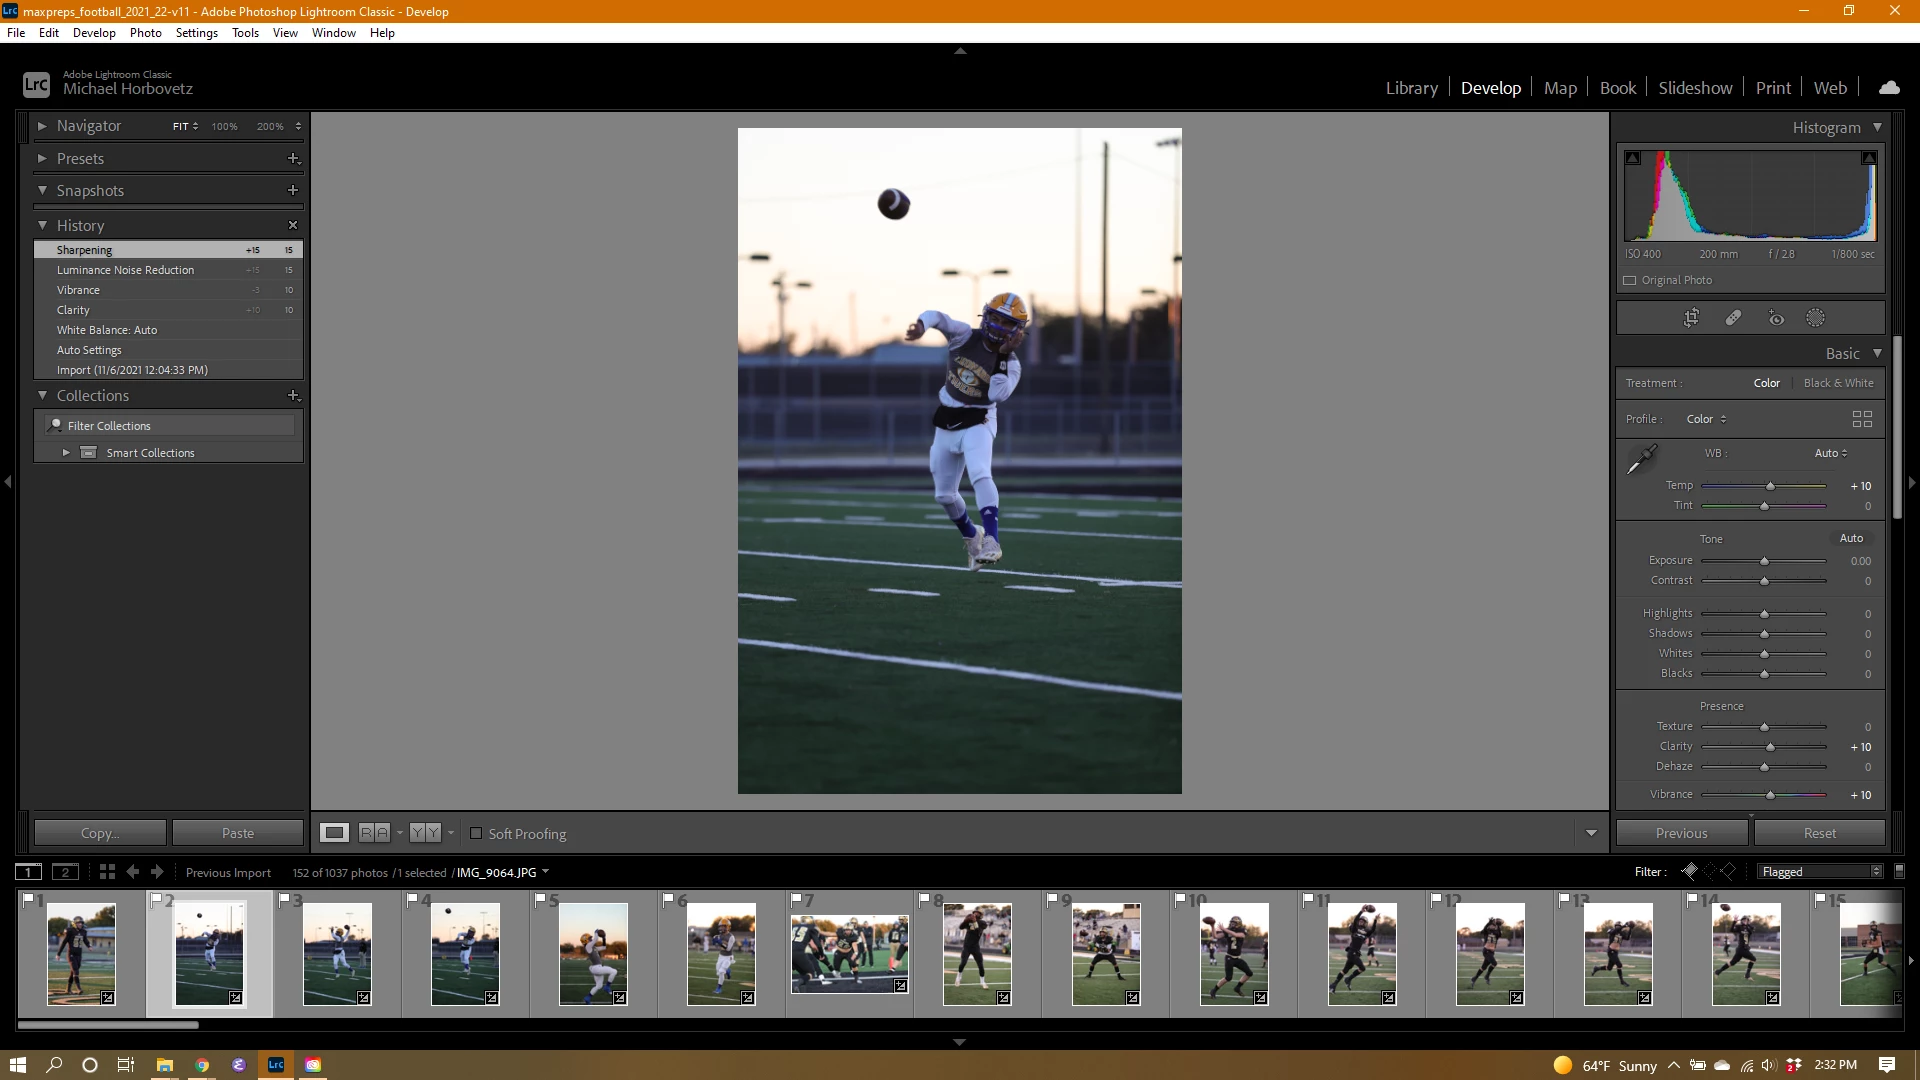Check the Original Photo checkbox
1920x1080 pixels.
[1630, 280]
